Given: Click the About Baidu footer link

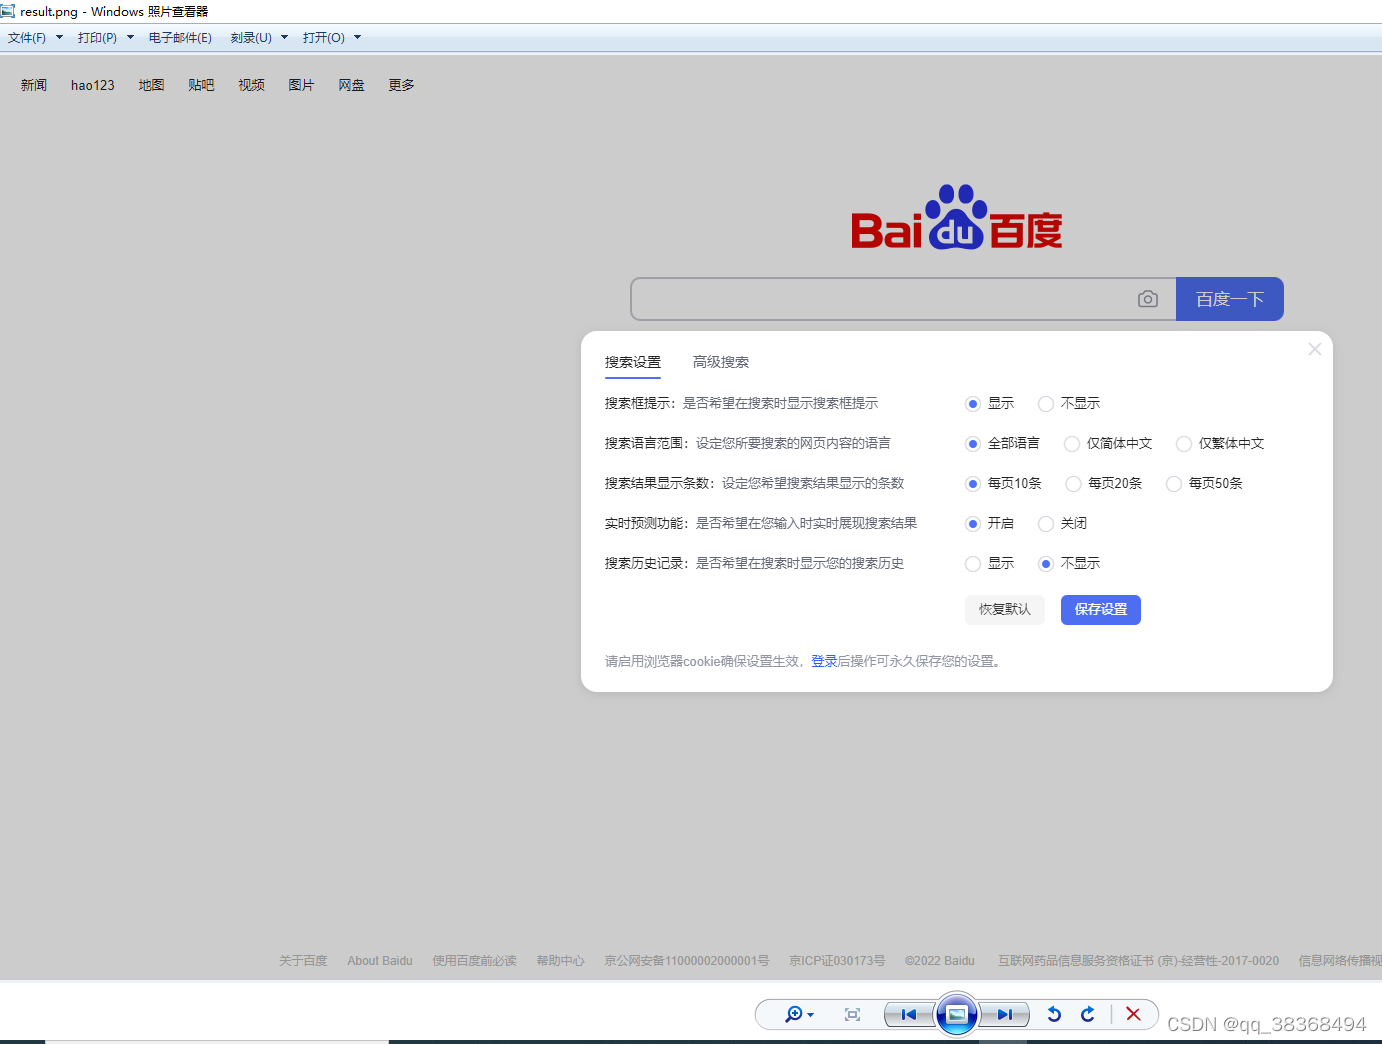Looking at the screenshot, I should click(380, 961).
